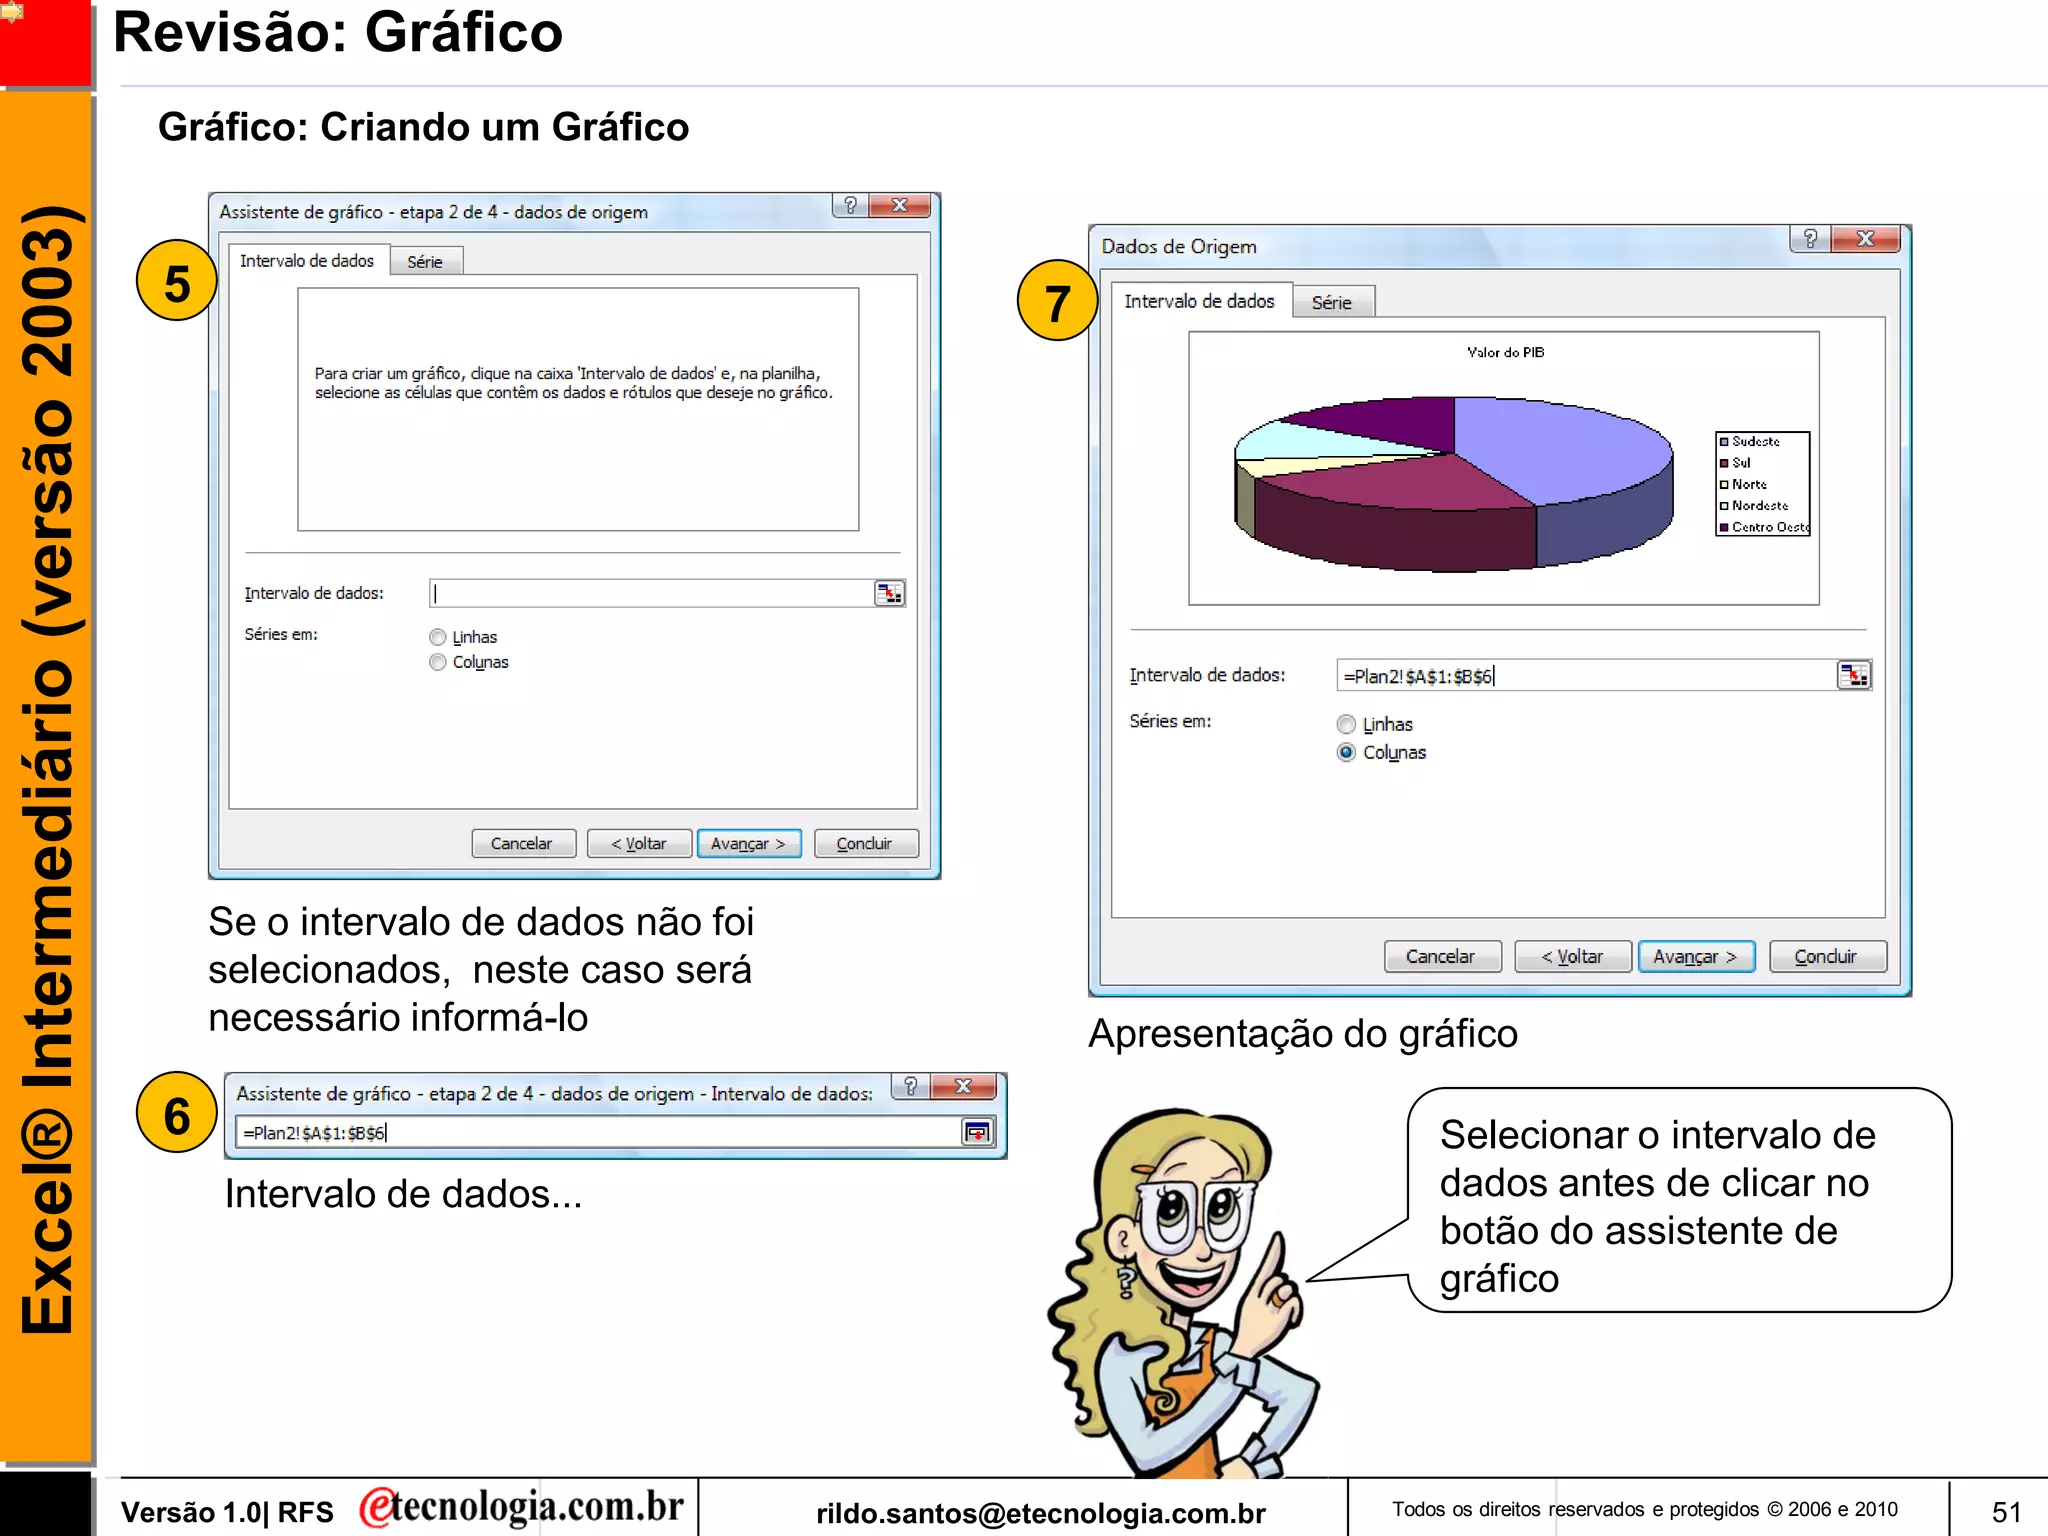Close the Dados de Origem dialog
Image resolution: width=2048 pixels, height=1536 pixels.
point(1865,238)
